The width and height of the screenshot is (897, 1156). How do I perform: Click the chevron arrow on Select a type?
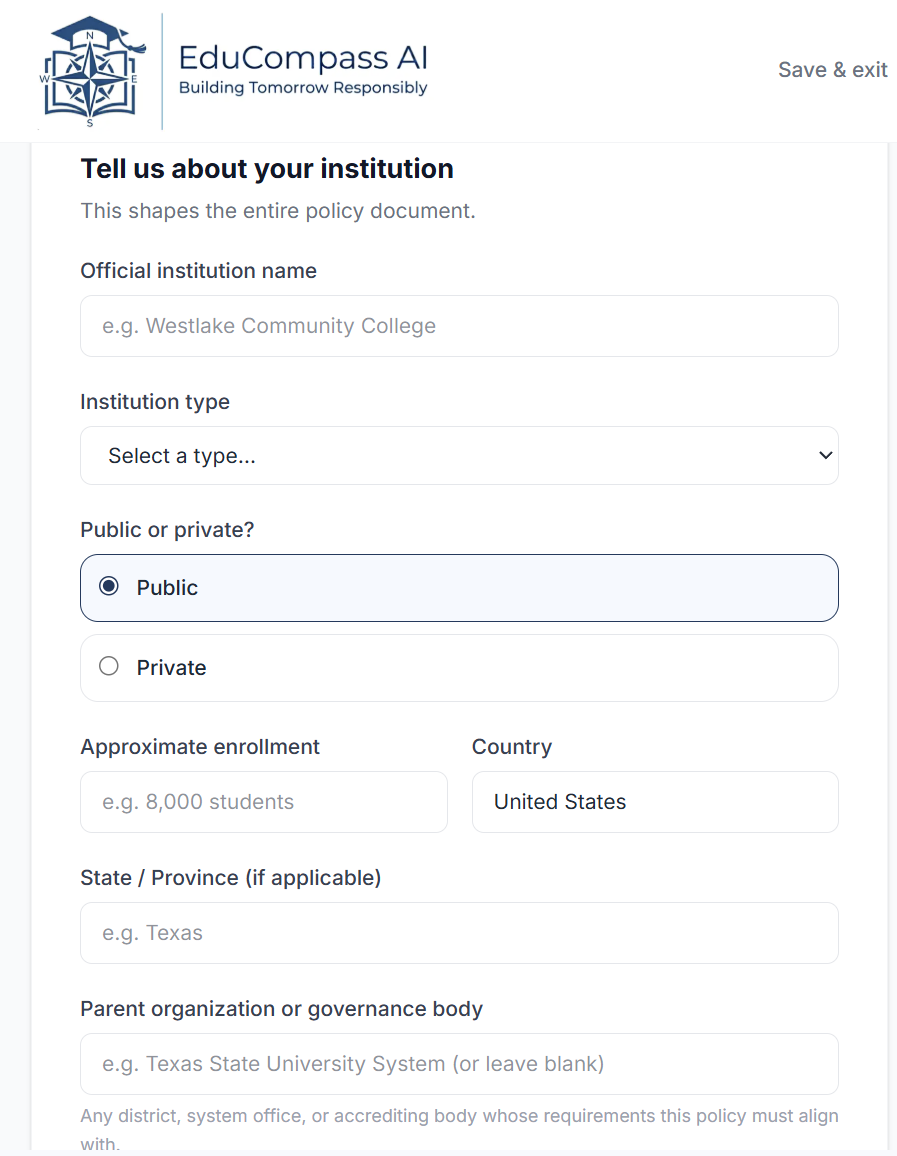tap(826, 456)
